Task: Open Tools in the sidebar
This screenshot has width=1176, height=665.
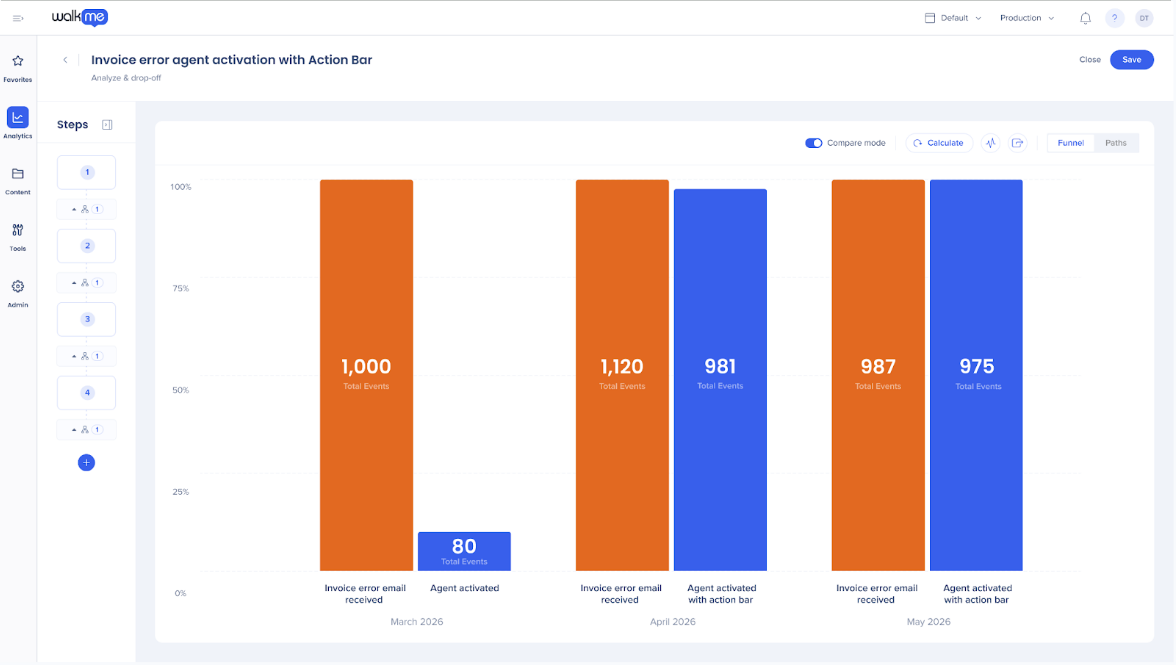Action: tap(18, 236)
